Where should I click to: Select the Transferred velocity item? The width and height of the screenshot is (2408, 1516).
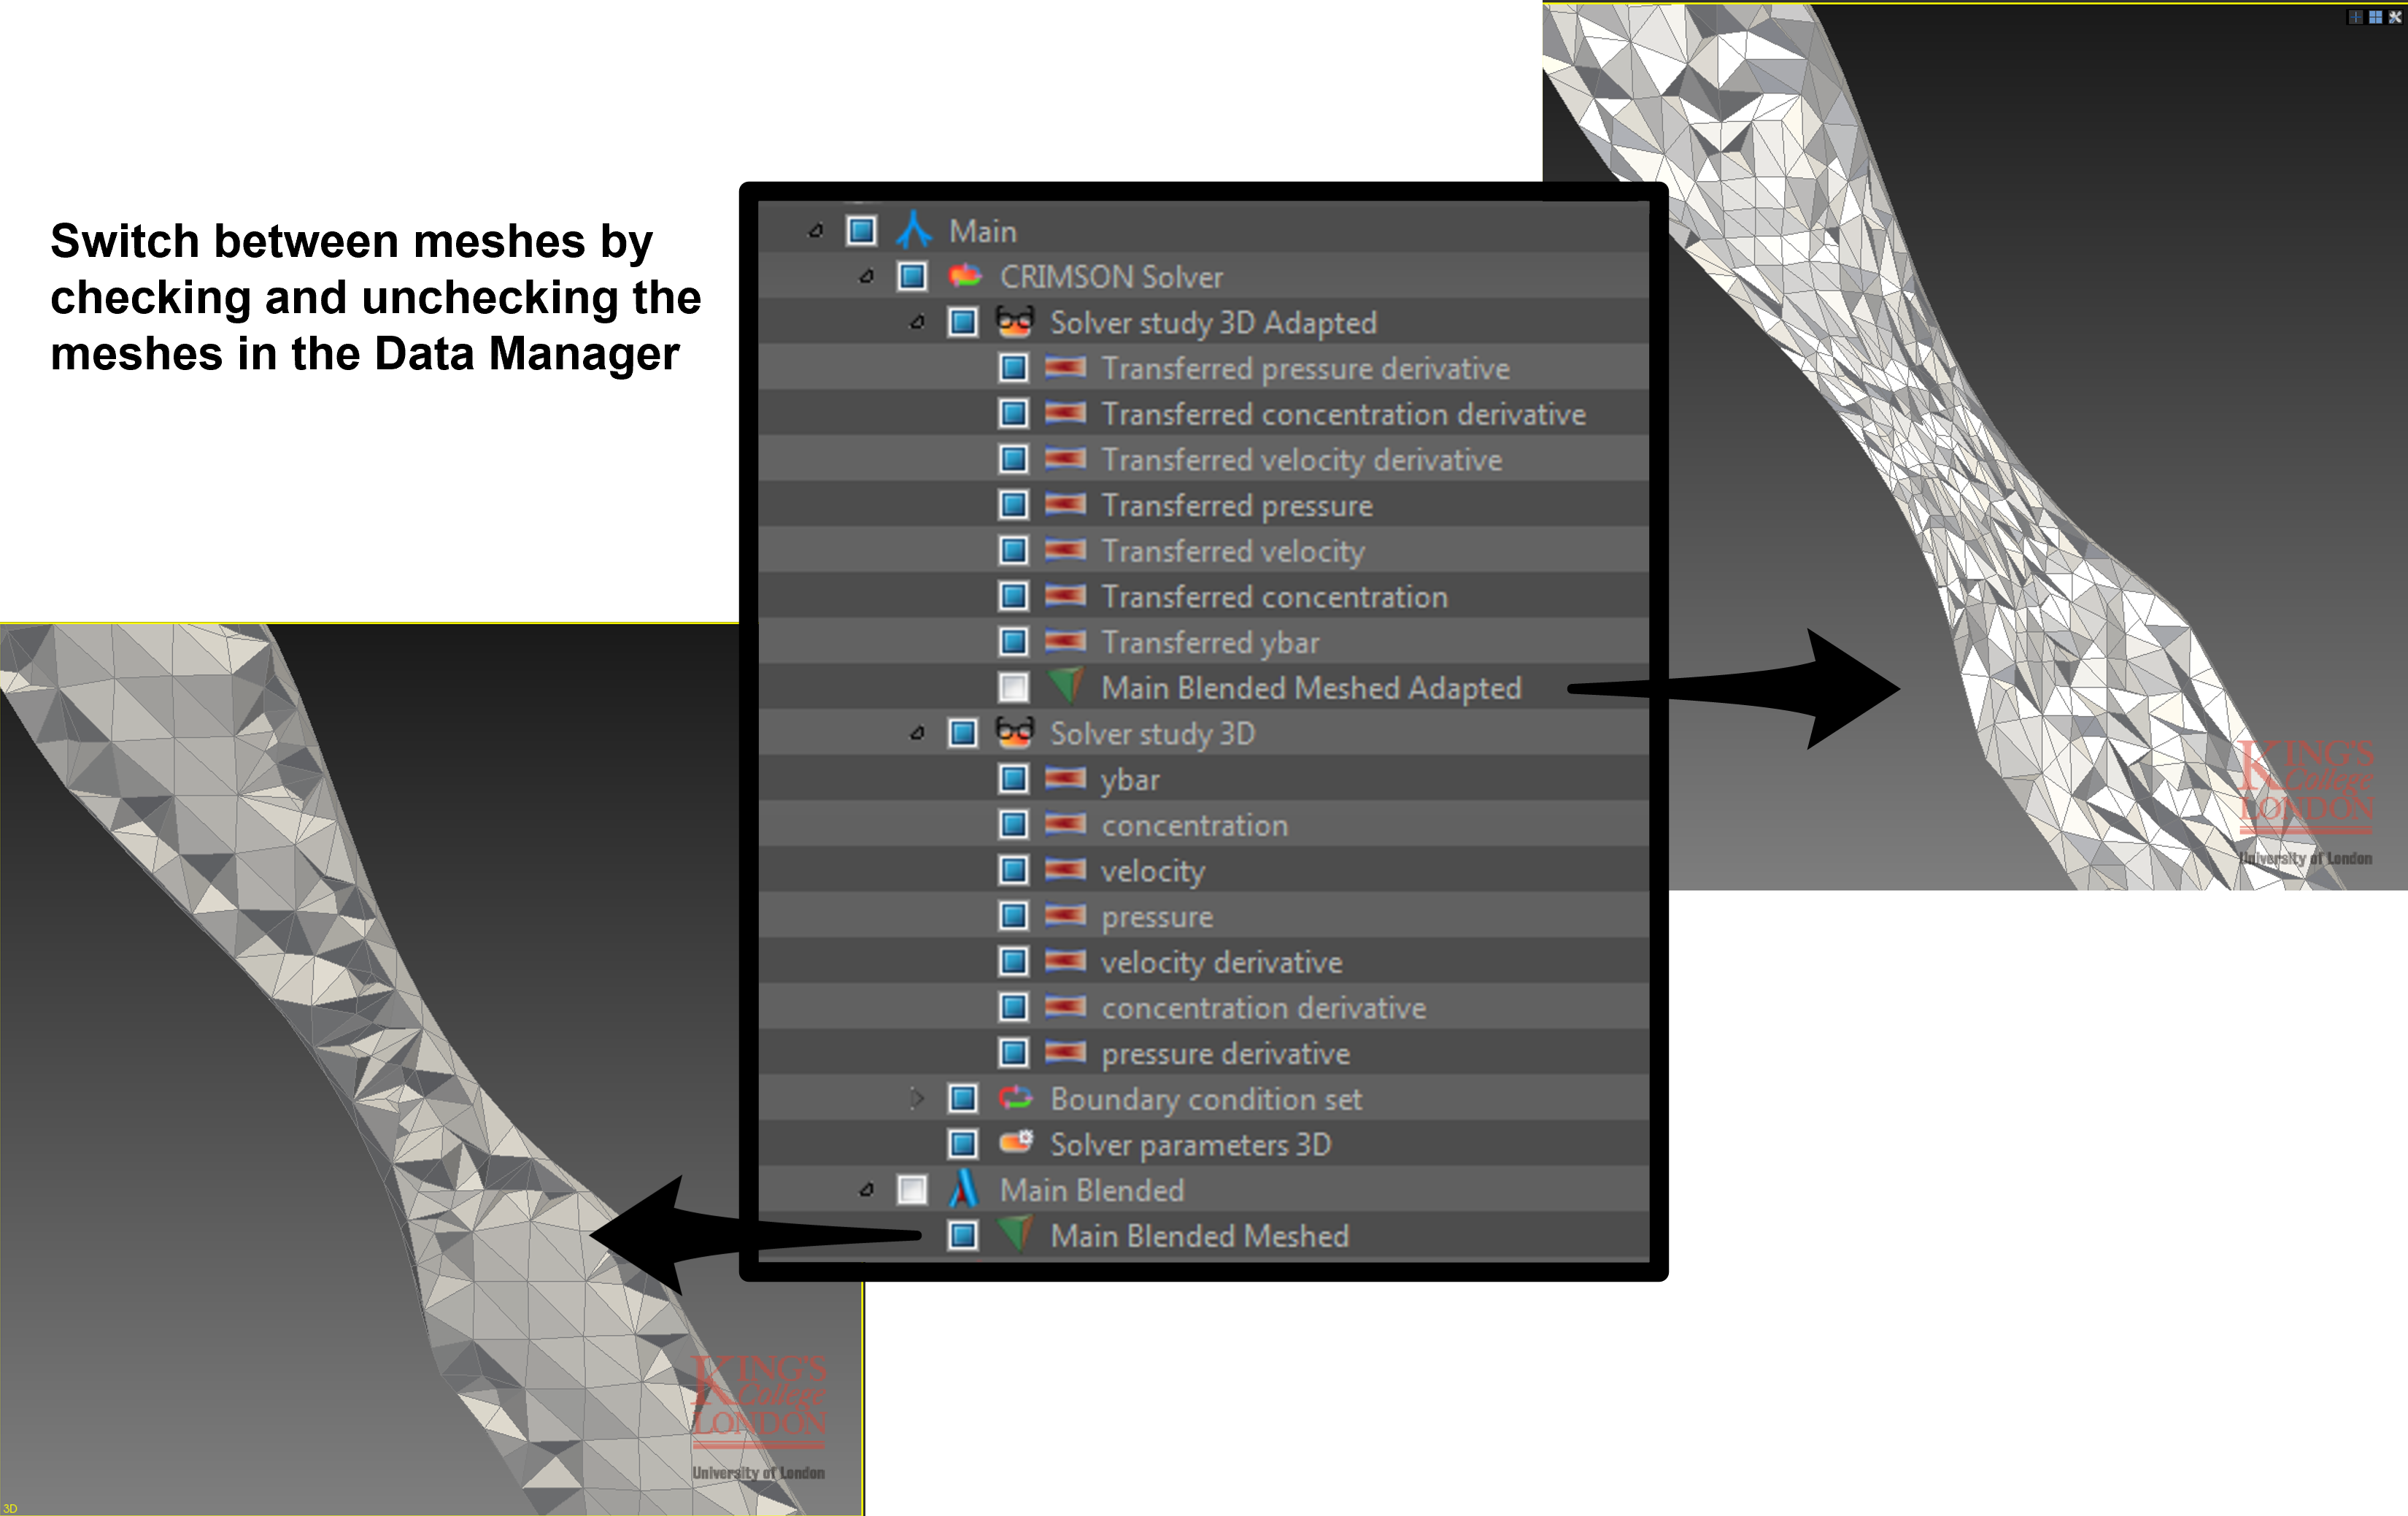pyautogui.click(x=1232, y=551)
